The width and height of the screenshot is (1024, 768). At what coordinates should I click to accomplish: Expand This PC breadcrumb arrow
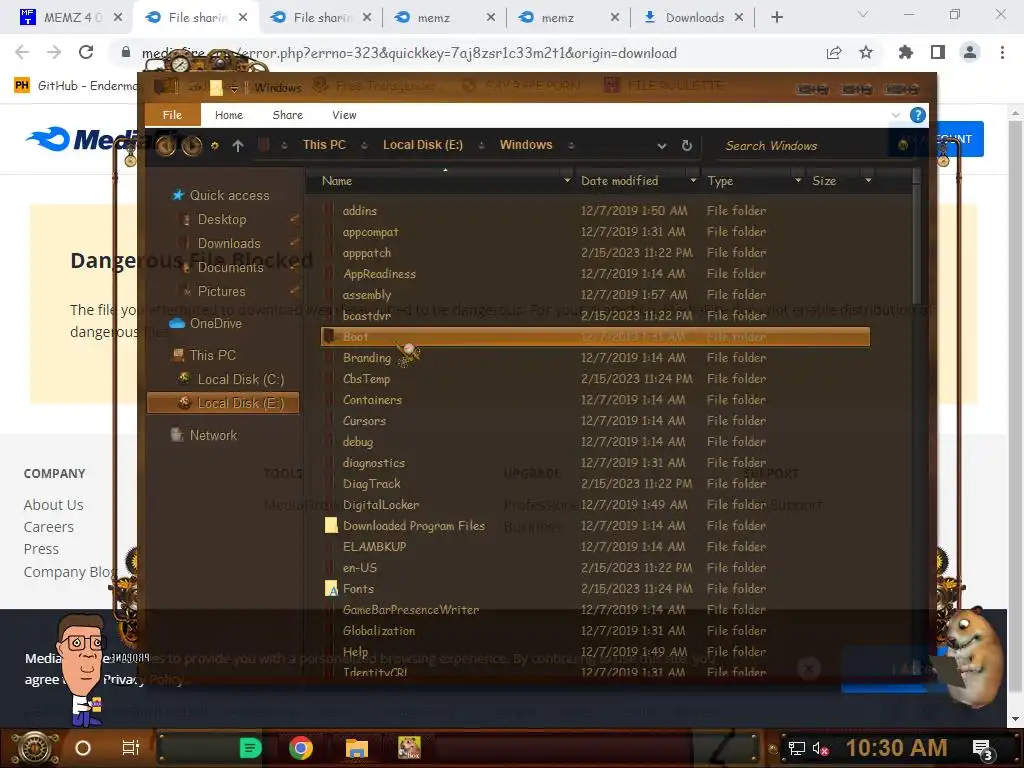tap(364, 146)
